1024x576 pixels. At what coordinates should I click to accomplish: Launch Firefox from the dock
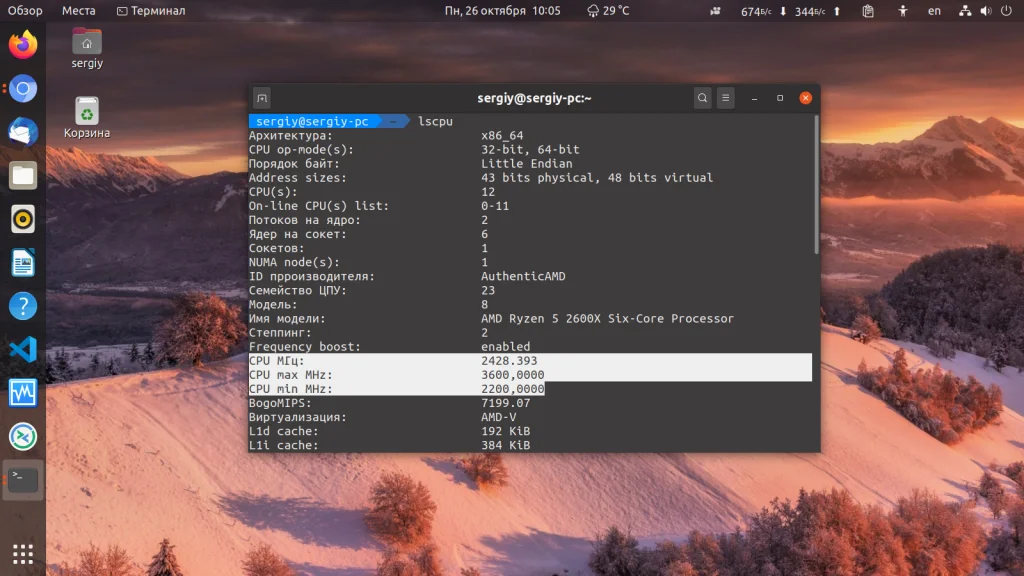(x=23, y=45)
